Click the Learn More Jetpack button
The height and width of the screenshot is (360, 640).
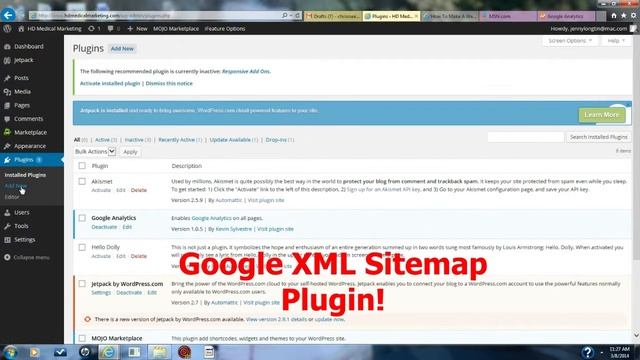pos(602,115)
